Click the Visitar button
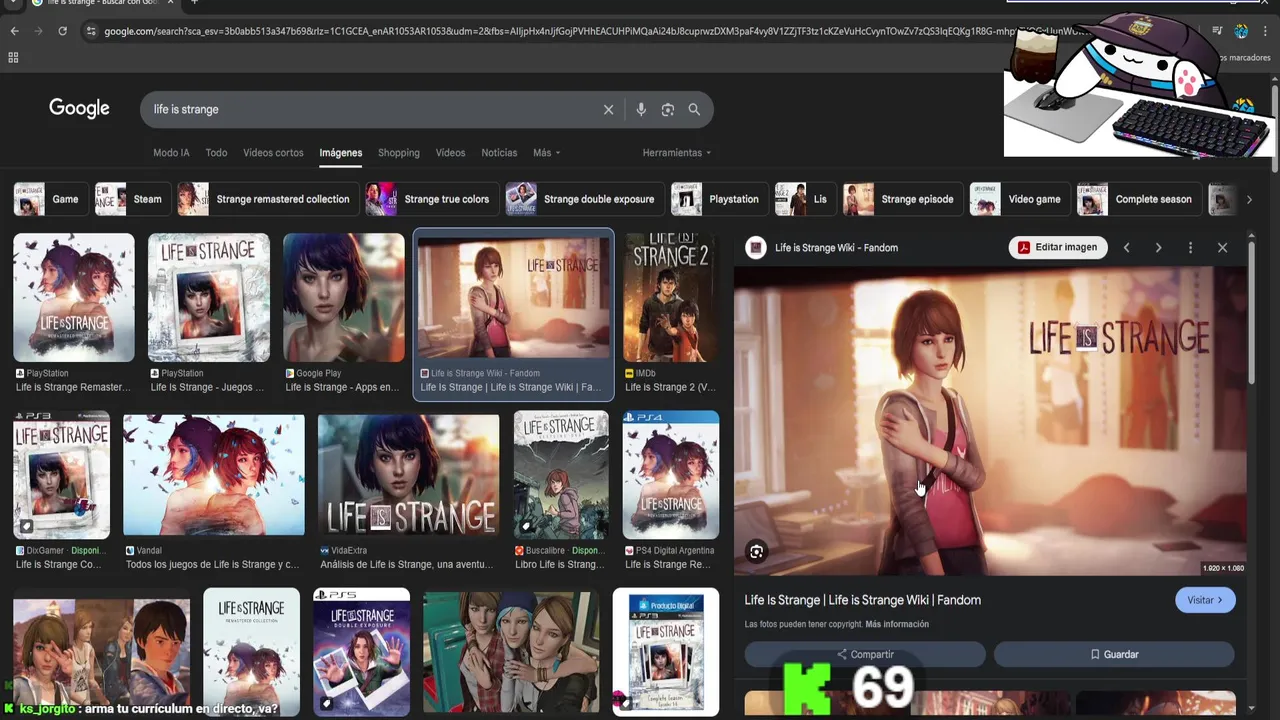The height and width of the screenshot is (720, 1280). click(1205, 600)
